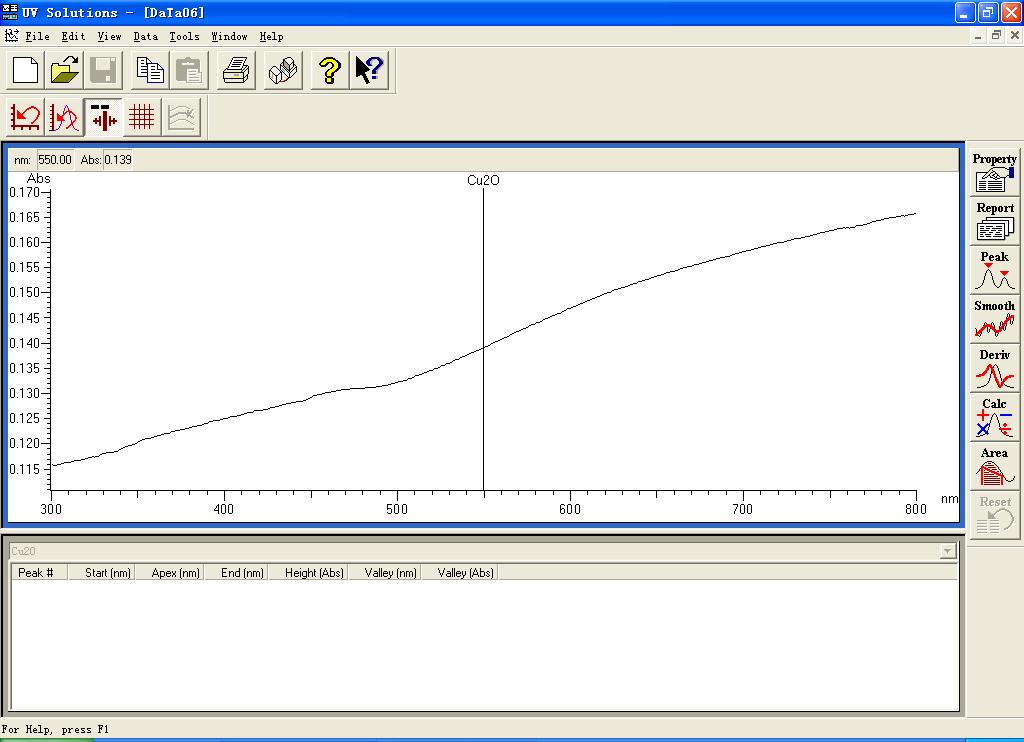Click the Height (Abs) column header
The height and width of the screenshot is (742, 1024).
click(308, 573)
